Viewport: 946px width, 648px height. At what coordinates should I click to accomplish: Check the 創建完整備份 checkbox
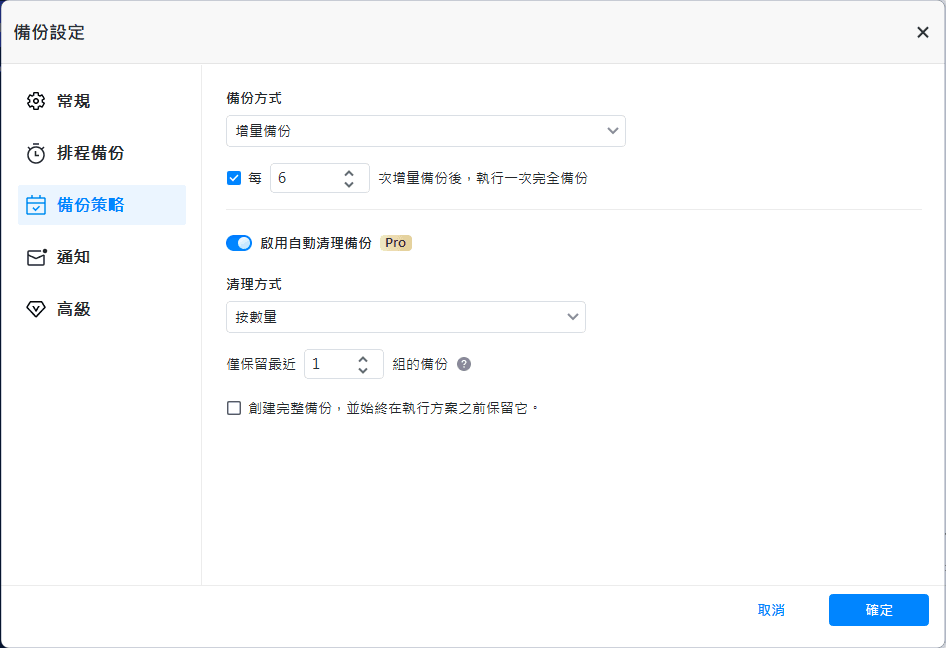(234, 408)
